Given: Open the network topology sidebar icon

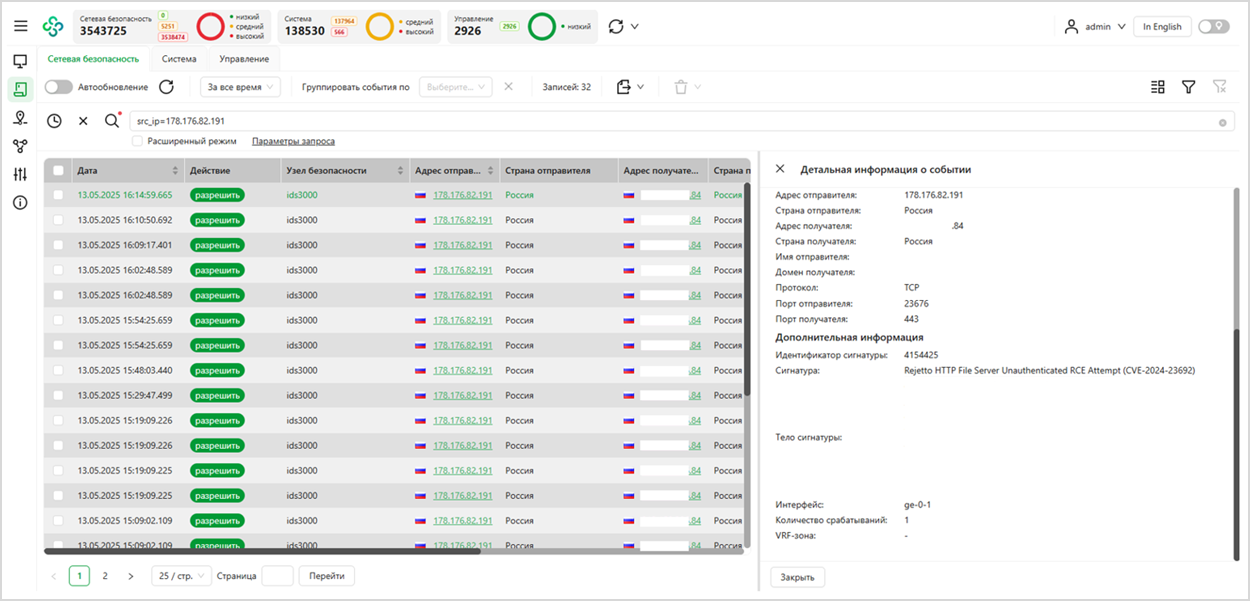Looking at the screenshot, I should point(20,146).
